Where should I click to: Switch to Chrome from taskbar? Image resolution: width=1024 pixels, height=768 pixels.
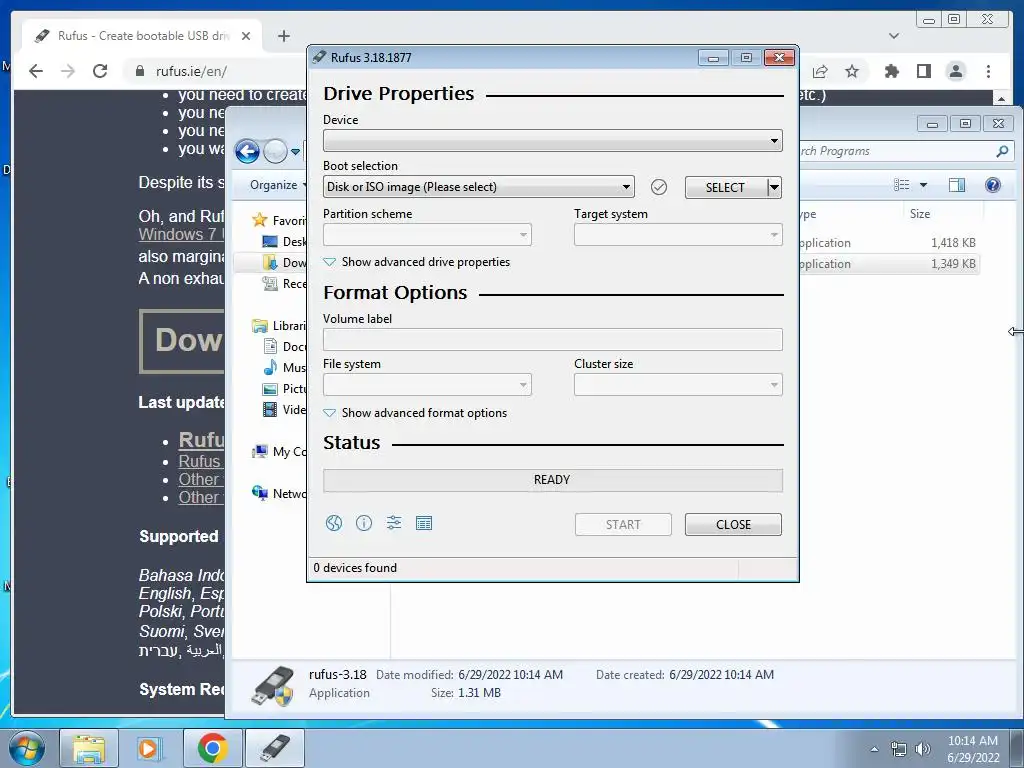[212, 748]
